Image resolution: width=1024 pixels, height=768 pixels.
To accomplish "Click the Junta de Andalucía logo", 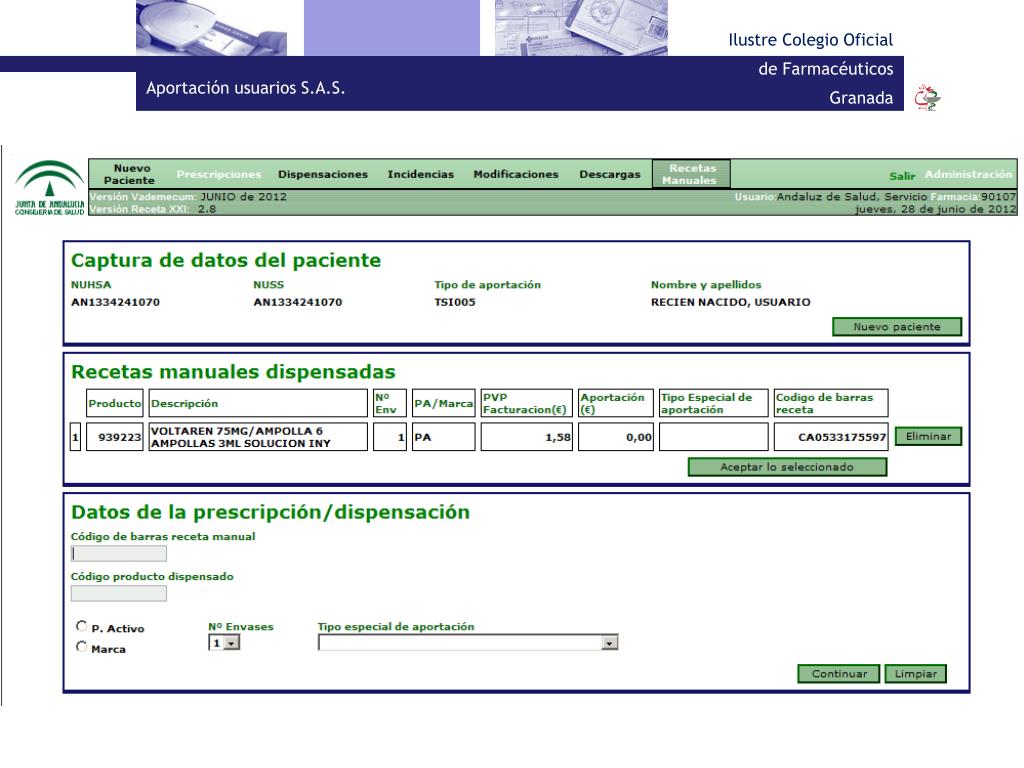I will pyautogui.click(x=50, y=188).
